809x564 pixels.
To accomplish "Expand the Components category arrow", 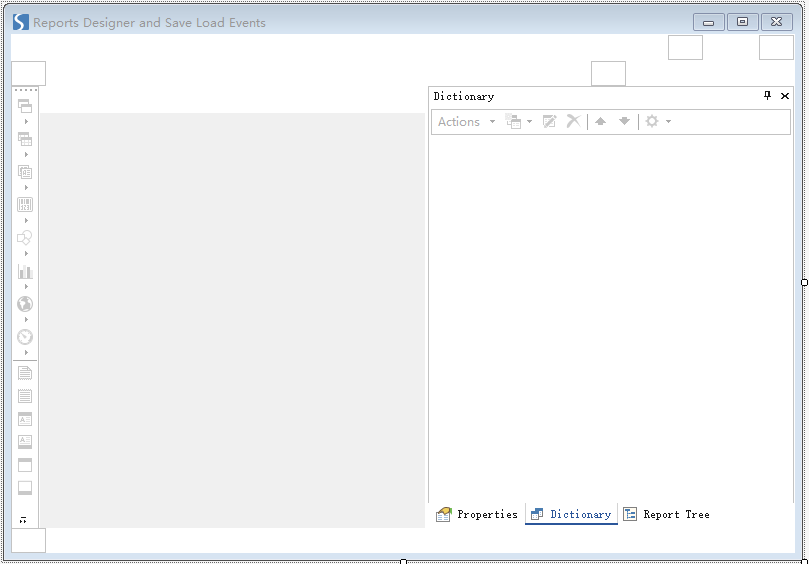I will pos(26,188).
